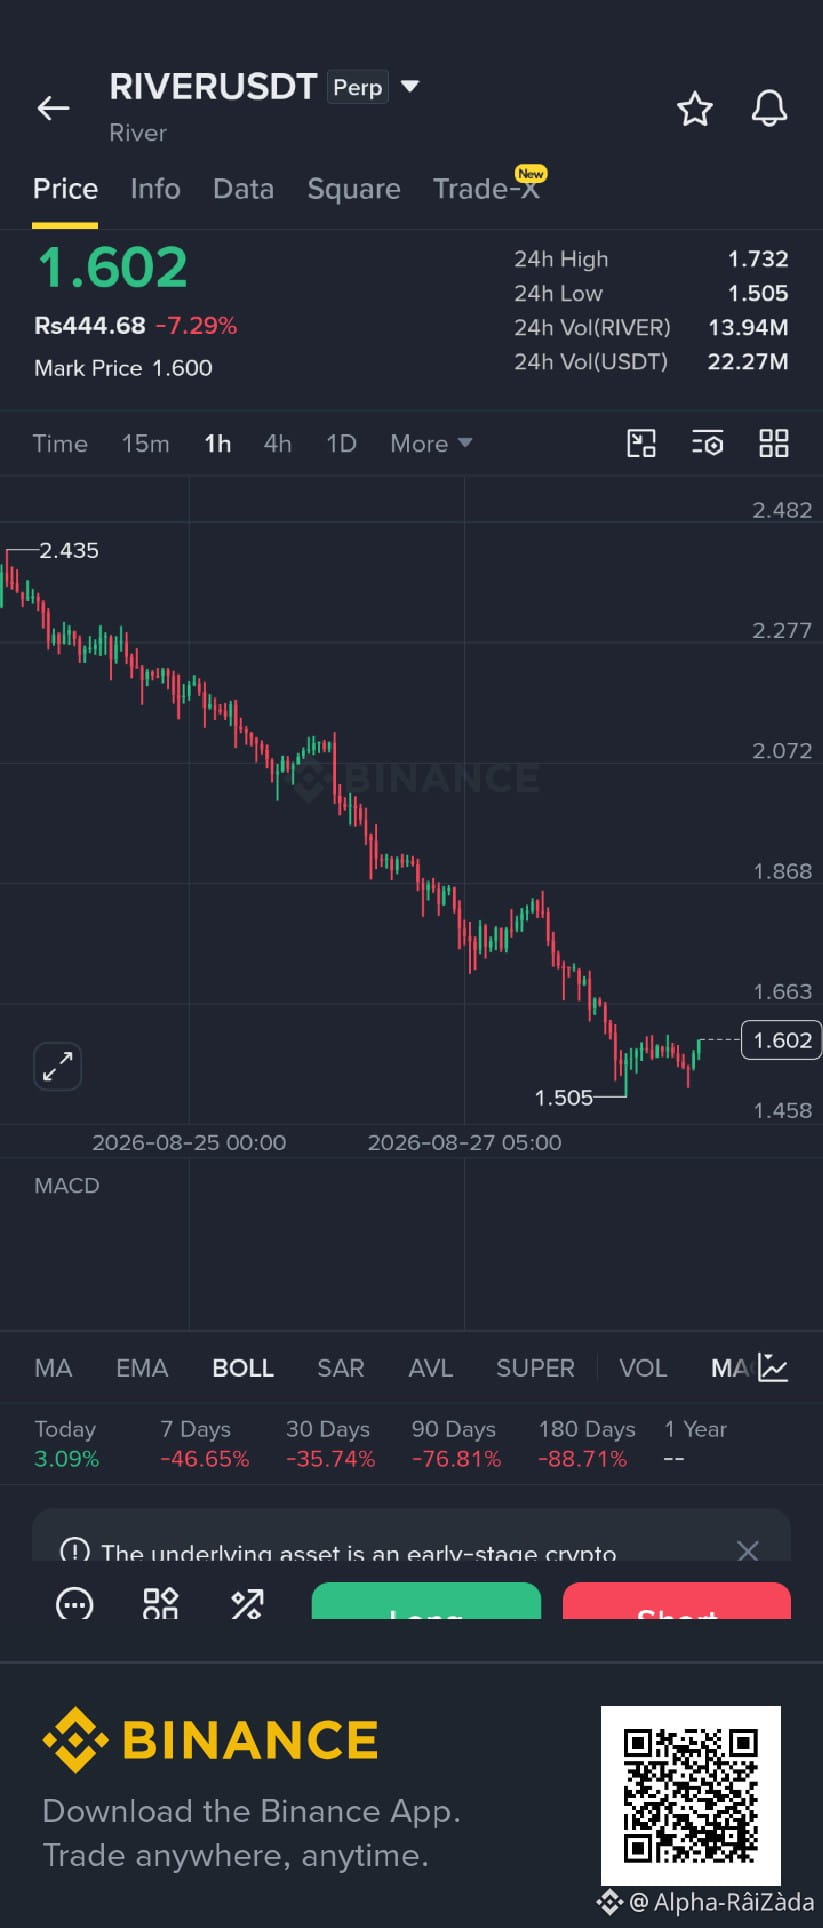The width and height of the screenshot is (823, 1928).
Task: Toggle the MA indicator
Action: (53, 1368)
